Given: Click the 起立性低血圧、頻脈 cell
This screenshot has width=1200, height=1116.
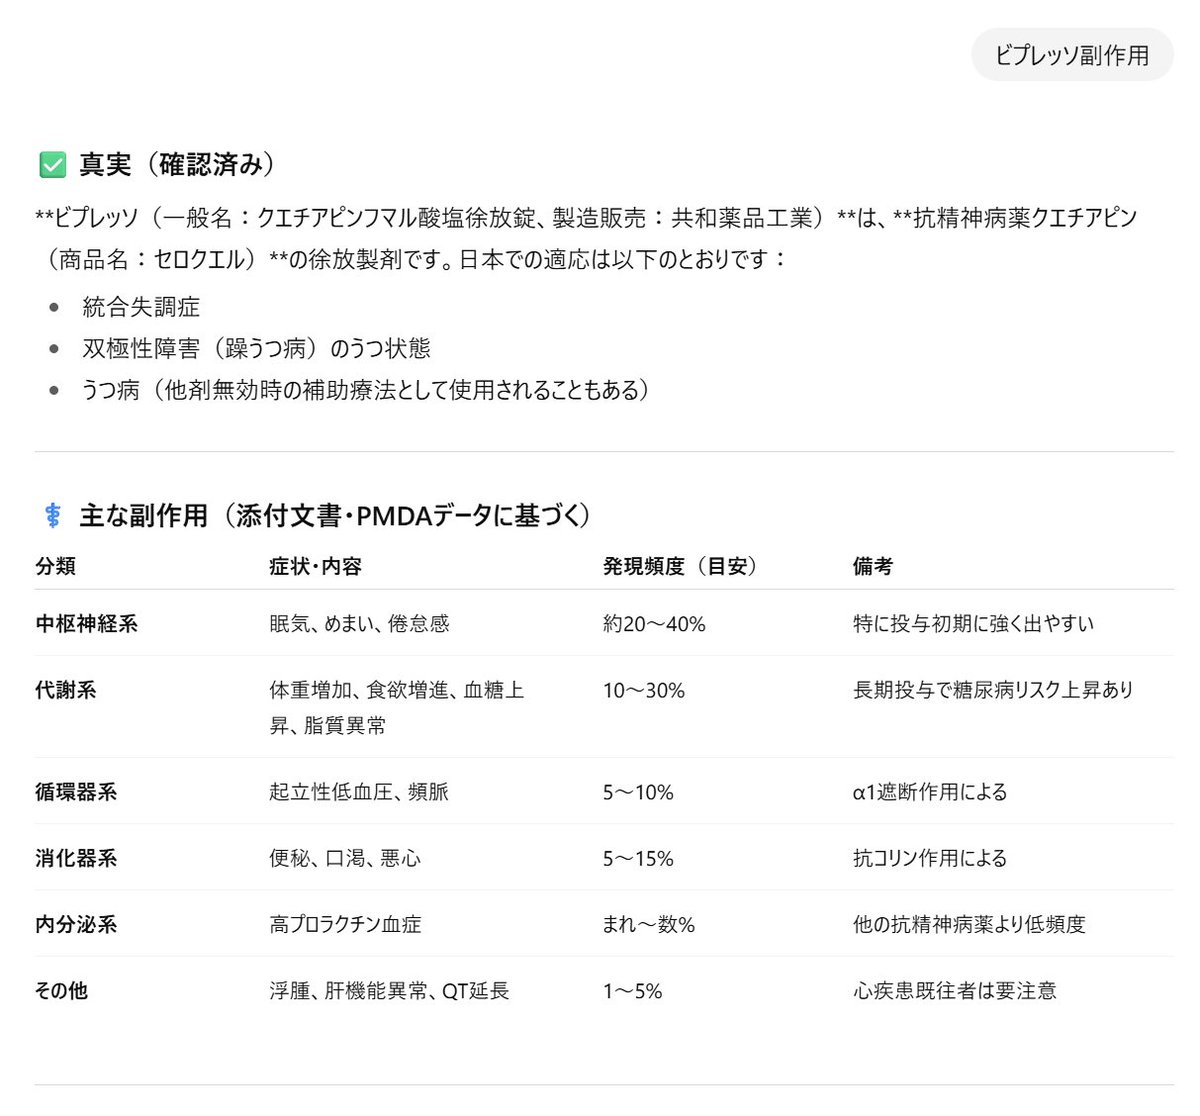Looking at the screenshot, I should coord(359,792).
